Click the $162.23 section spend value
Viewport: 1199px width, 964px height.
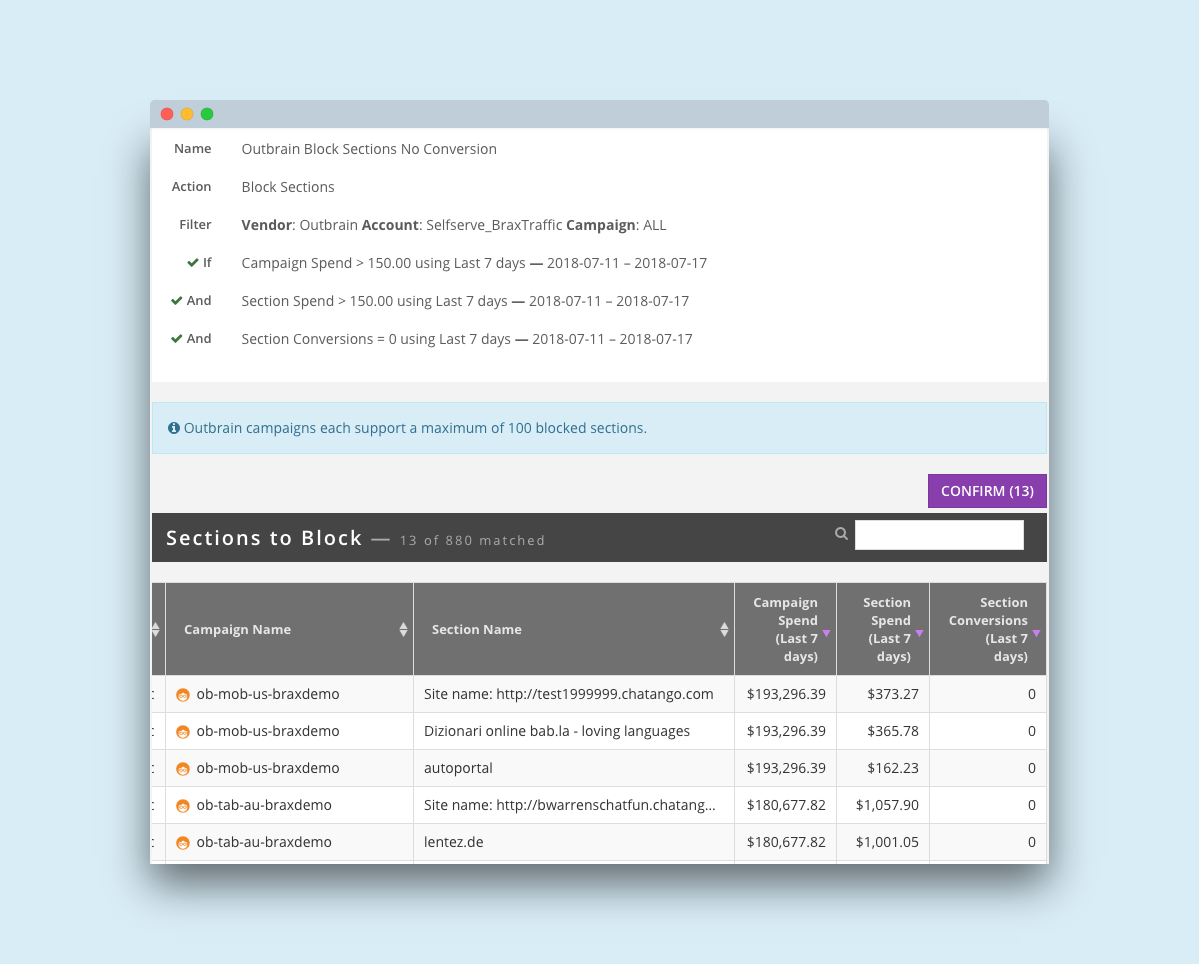[x=892, y=768]
